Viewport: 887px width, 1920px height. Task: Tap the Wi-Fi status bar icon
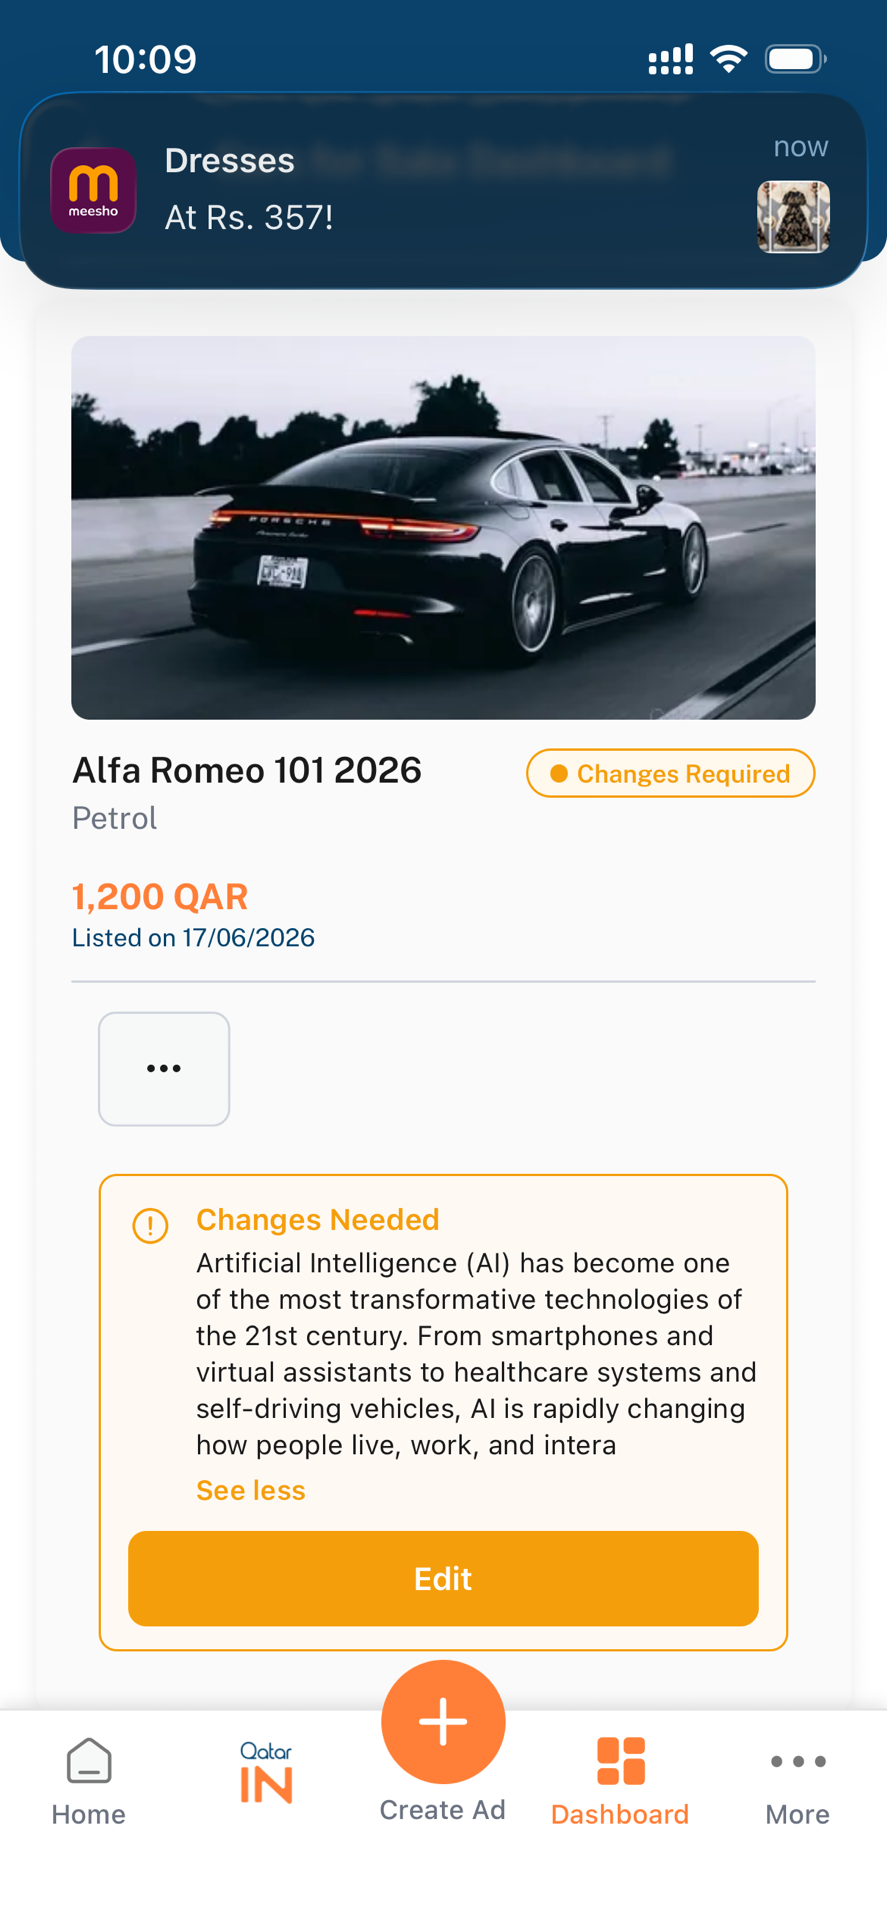pyautogui.click(x=729, y=59)
